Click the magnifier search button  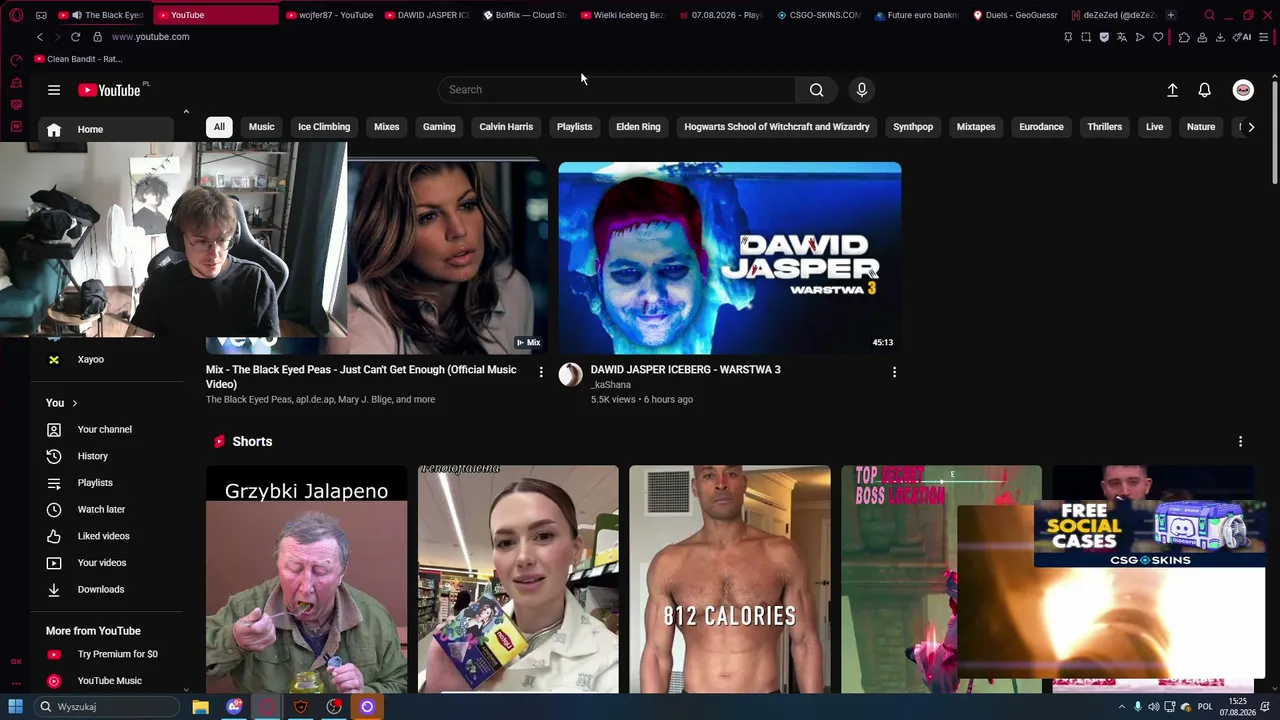click(x=817, y=90)
